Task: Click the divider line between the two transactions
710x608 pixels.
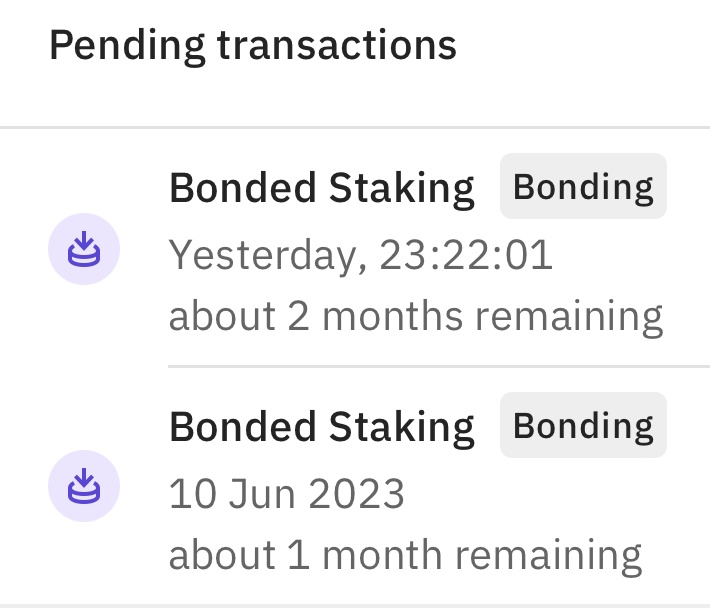Action: pos(438,367)
